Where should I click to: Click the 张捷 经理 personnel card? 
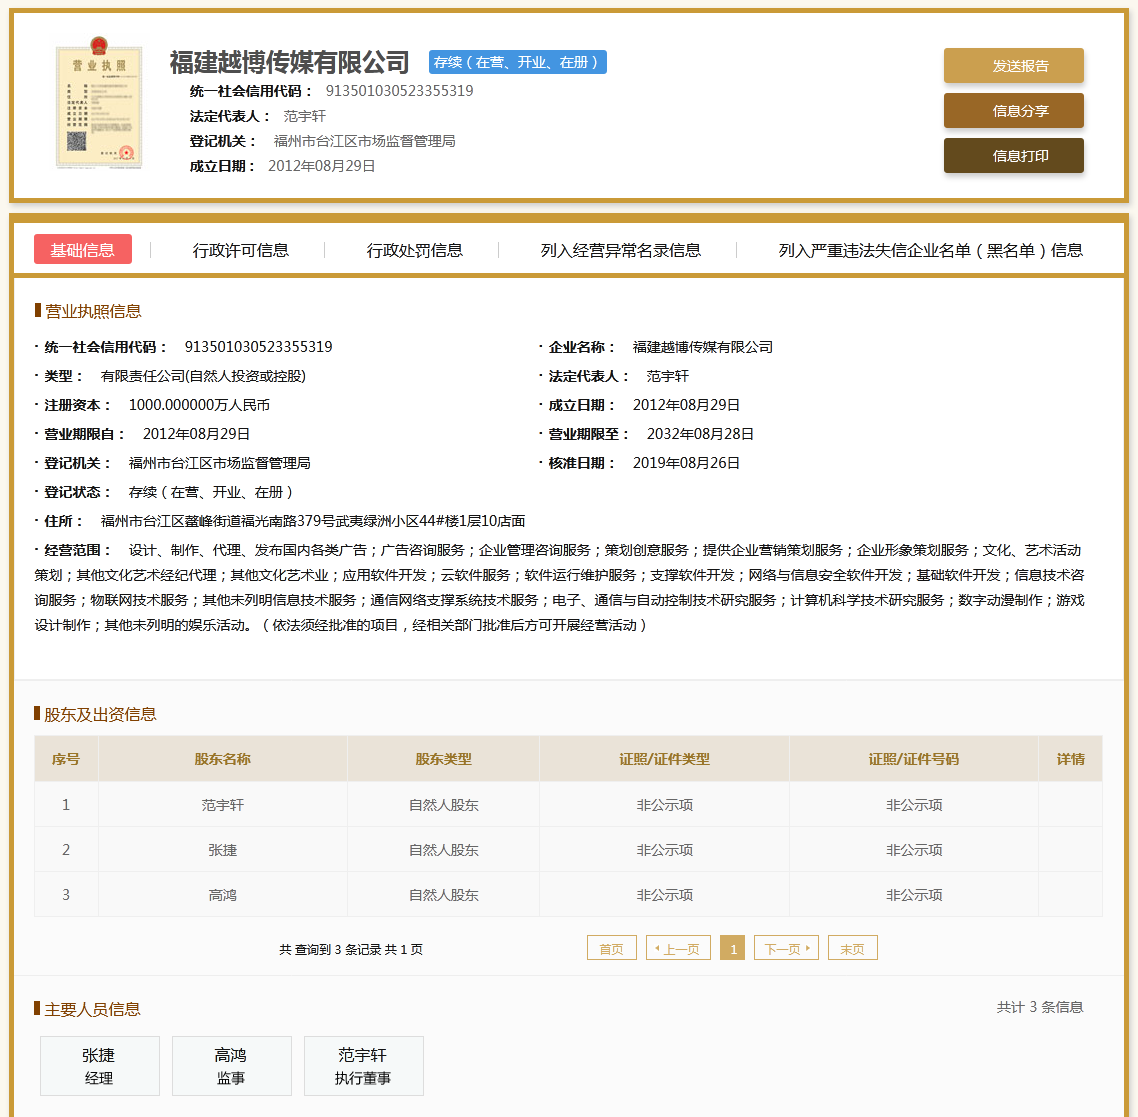99,1066
